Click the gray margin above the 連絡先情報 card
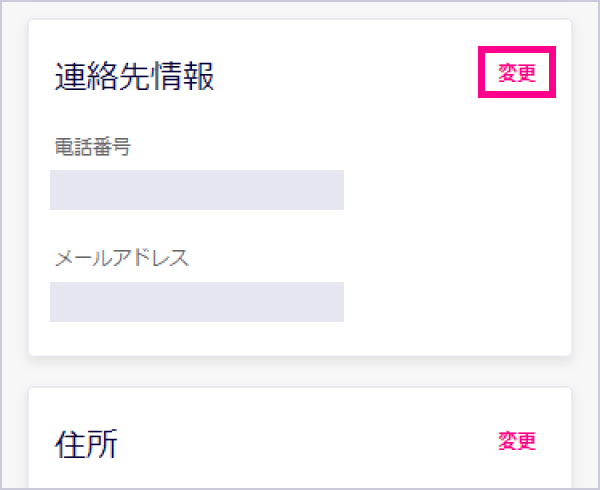Viewport: 600px width, 490px height. coord(300,10)
